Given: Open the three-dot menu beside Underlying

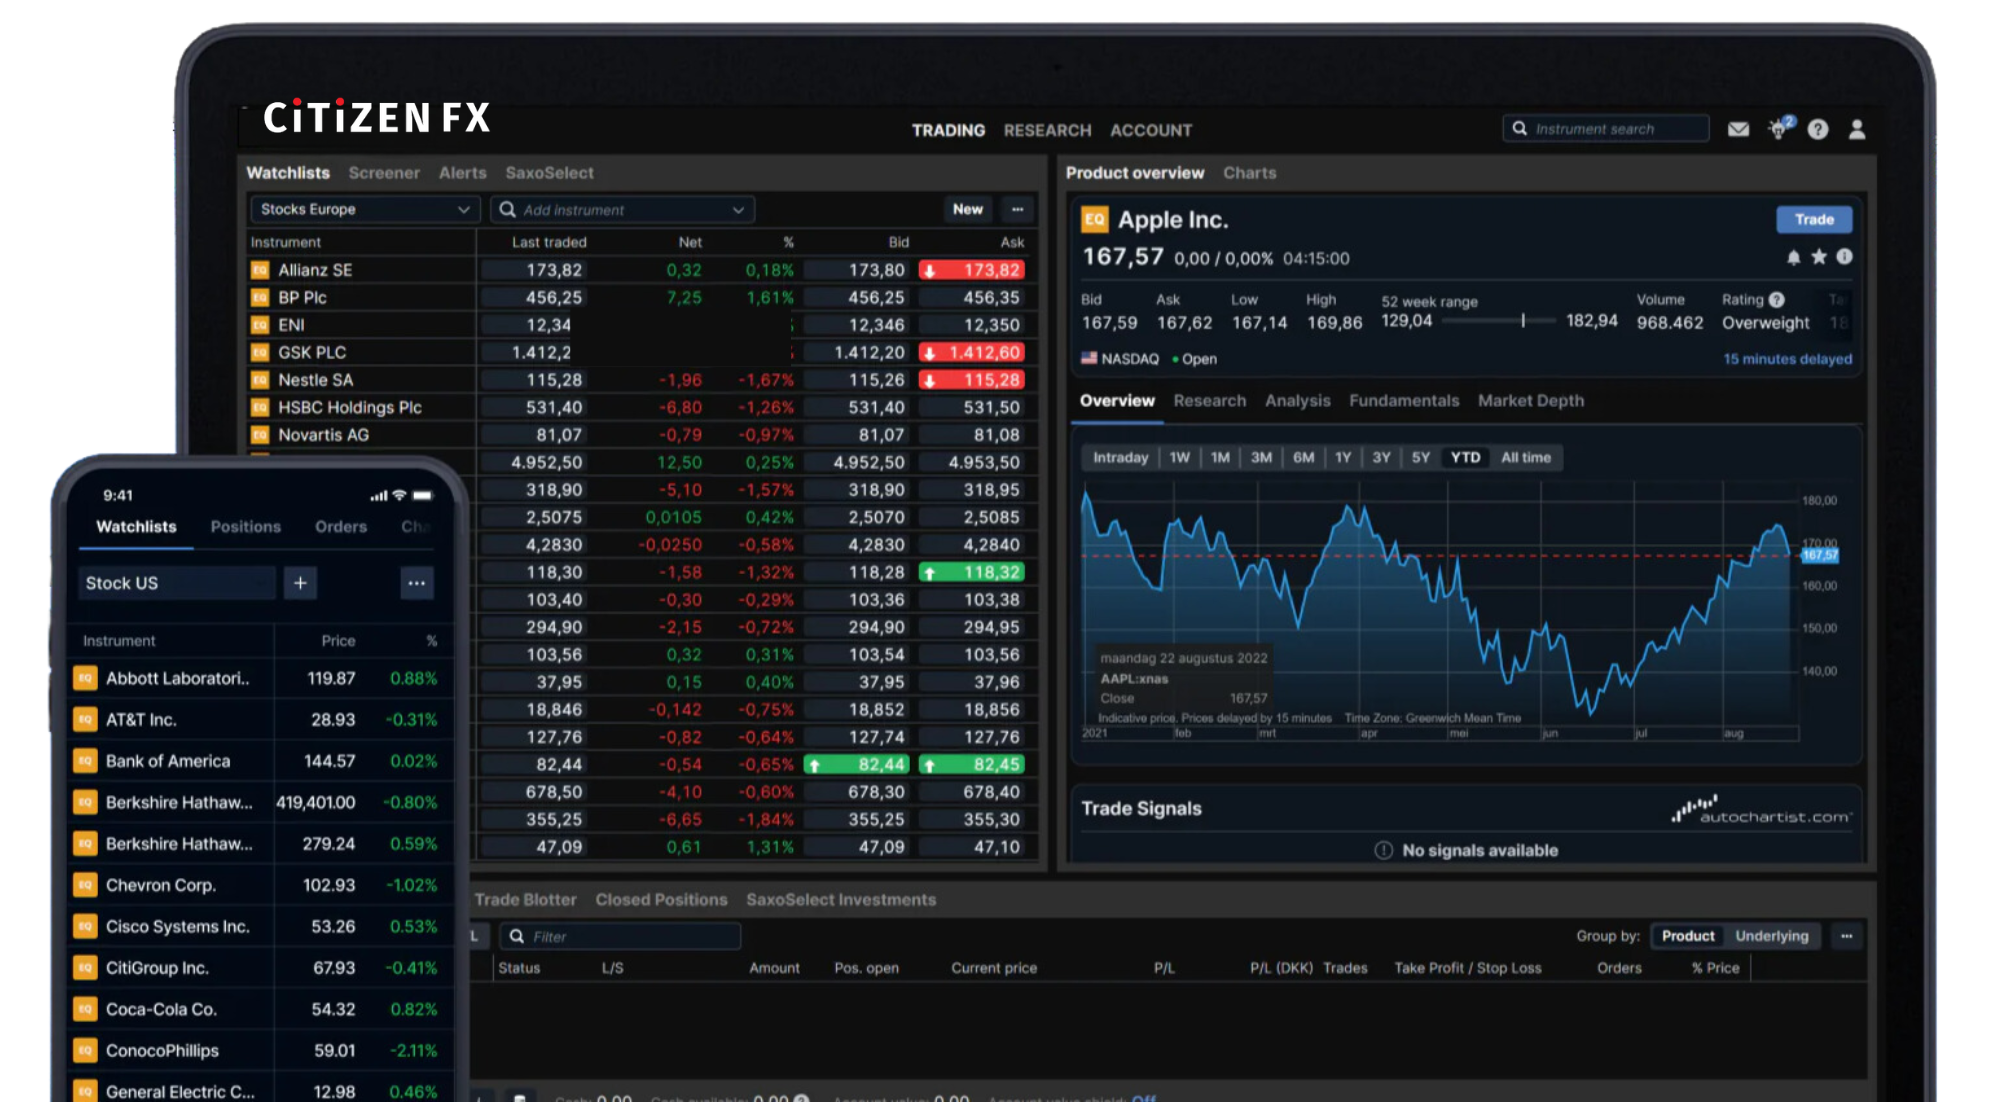Looking at the screenshot, I should (x=1847, y=936).
